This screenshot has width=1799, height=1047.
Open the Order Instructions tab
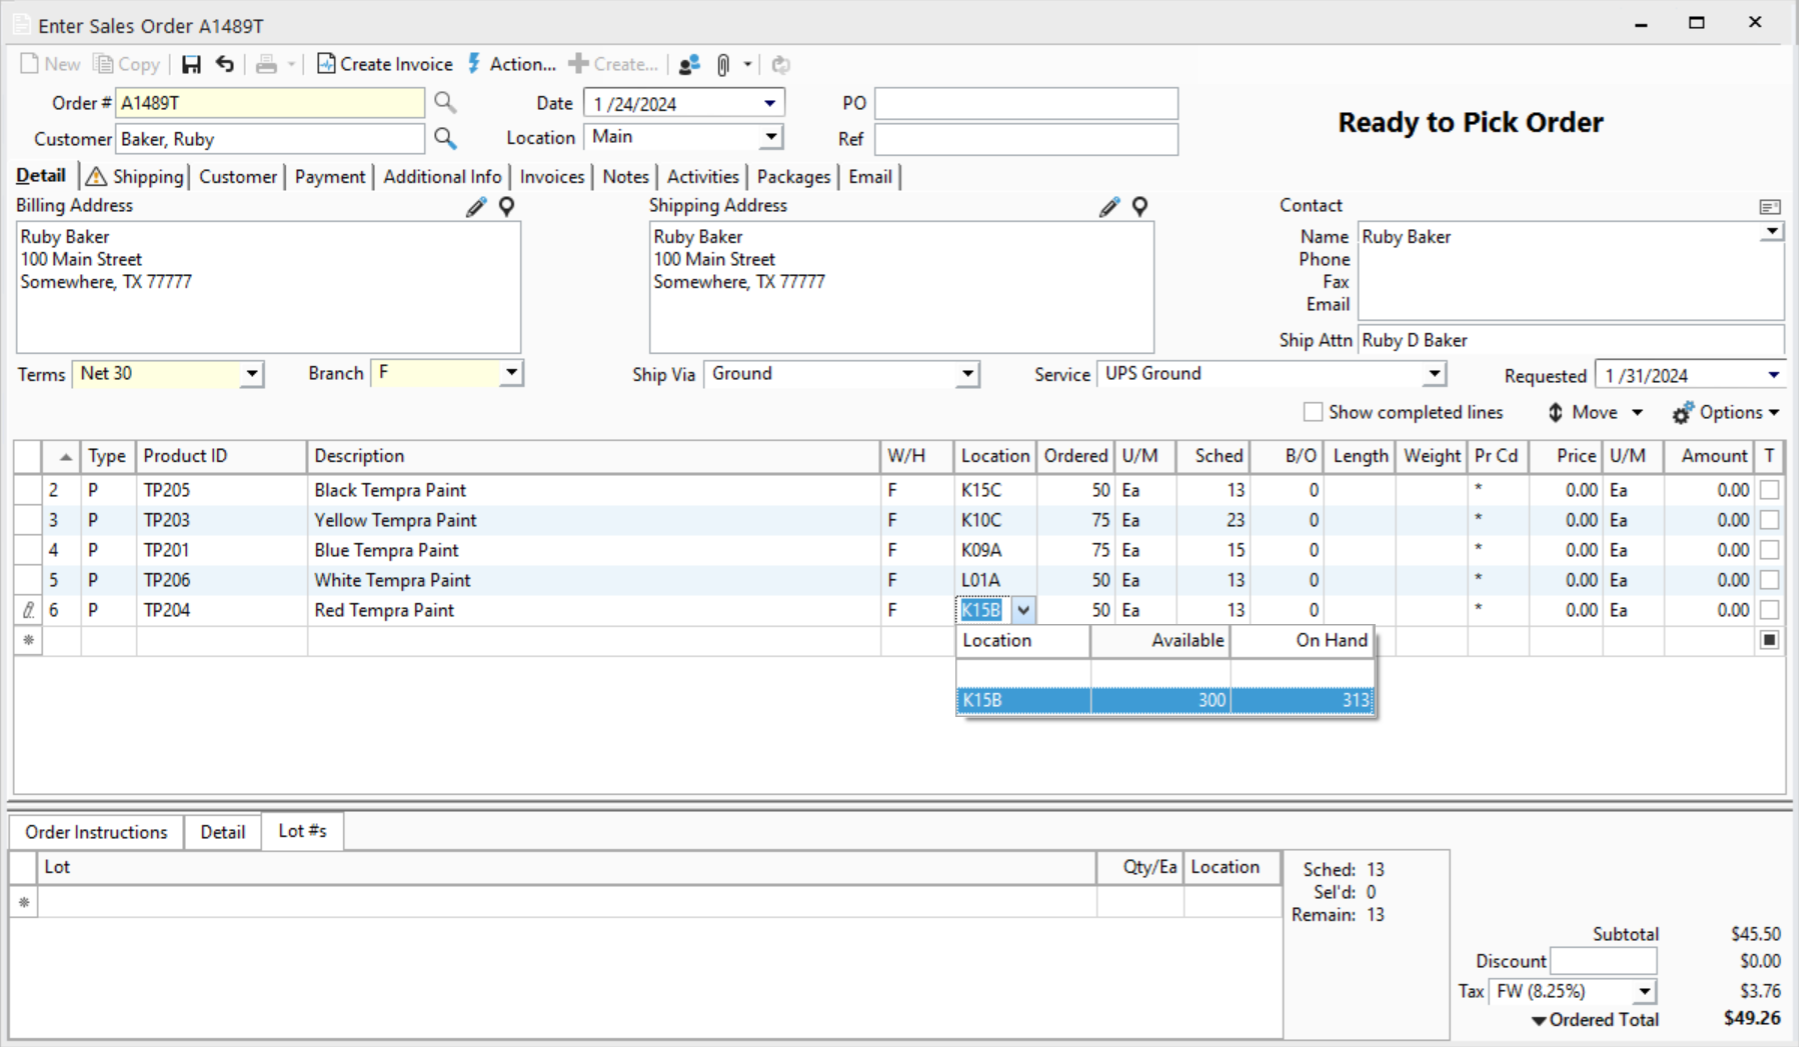pos(96,832)
